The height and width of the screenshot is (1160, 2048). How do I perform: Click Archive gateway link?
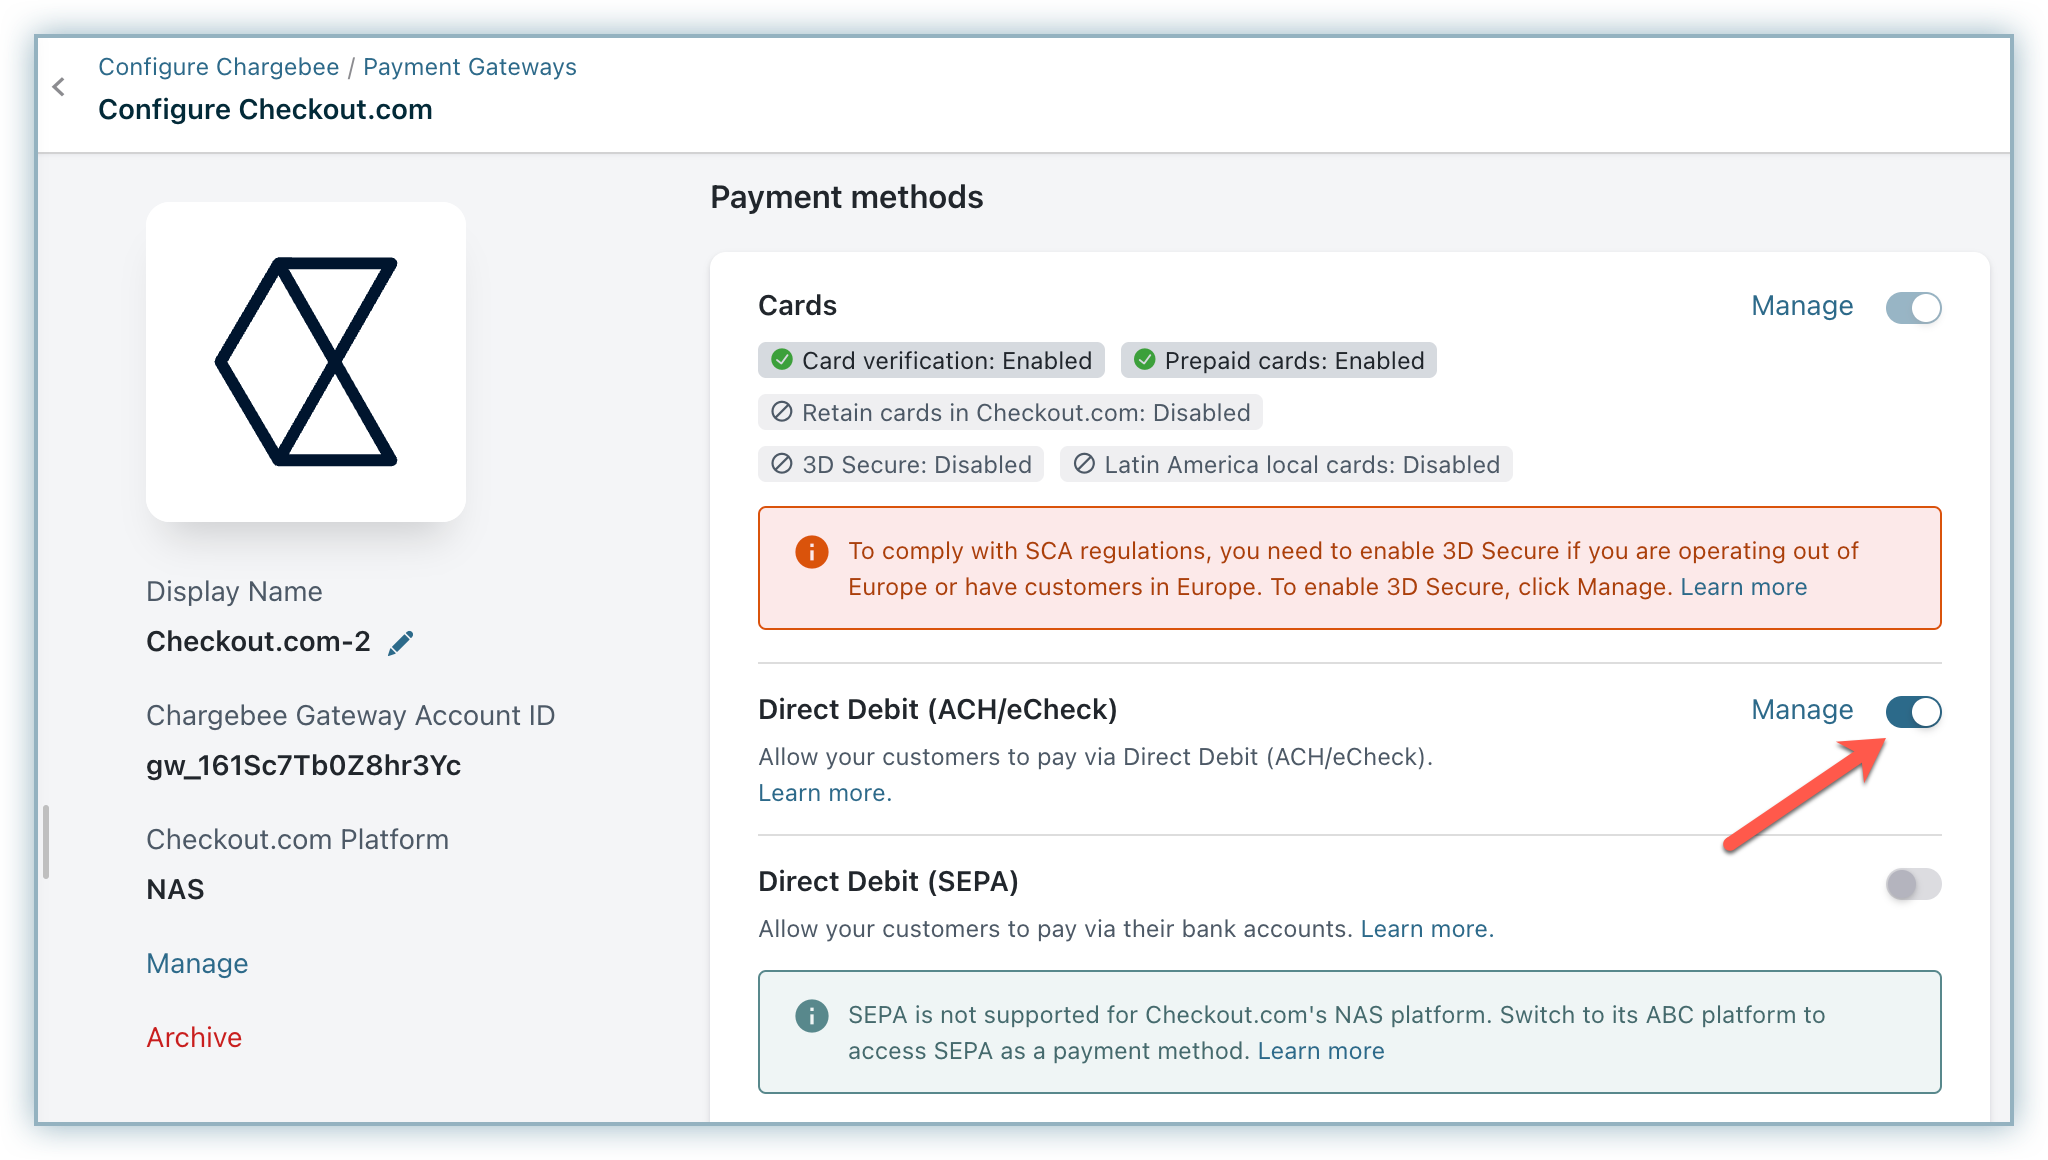point(194,1037)
